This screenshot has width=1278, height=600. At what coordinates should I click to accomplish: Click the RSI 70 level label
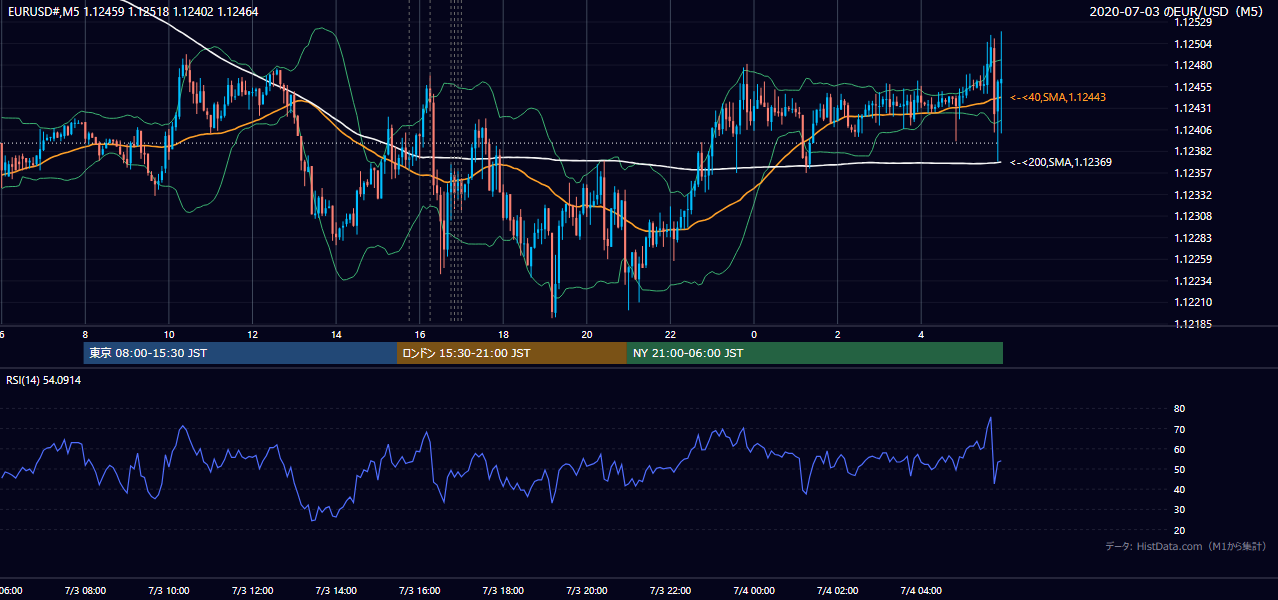[1179, 429]
